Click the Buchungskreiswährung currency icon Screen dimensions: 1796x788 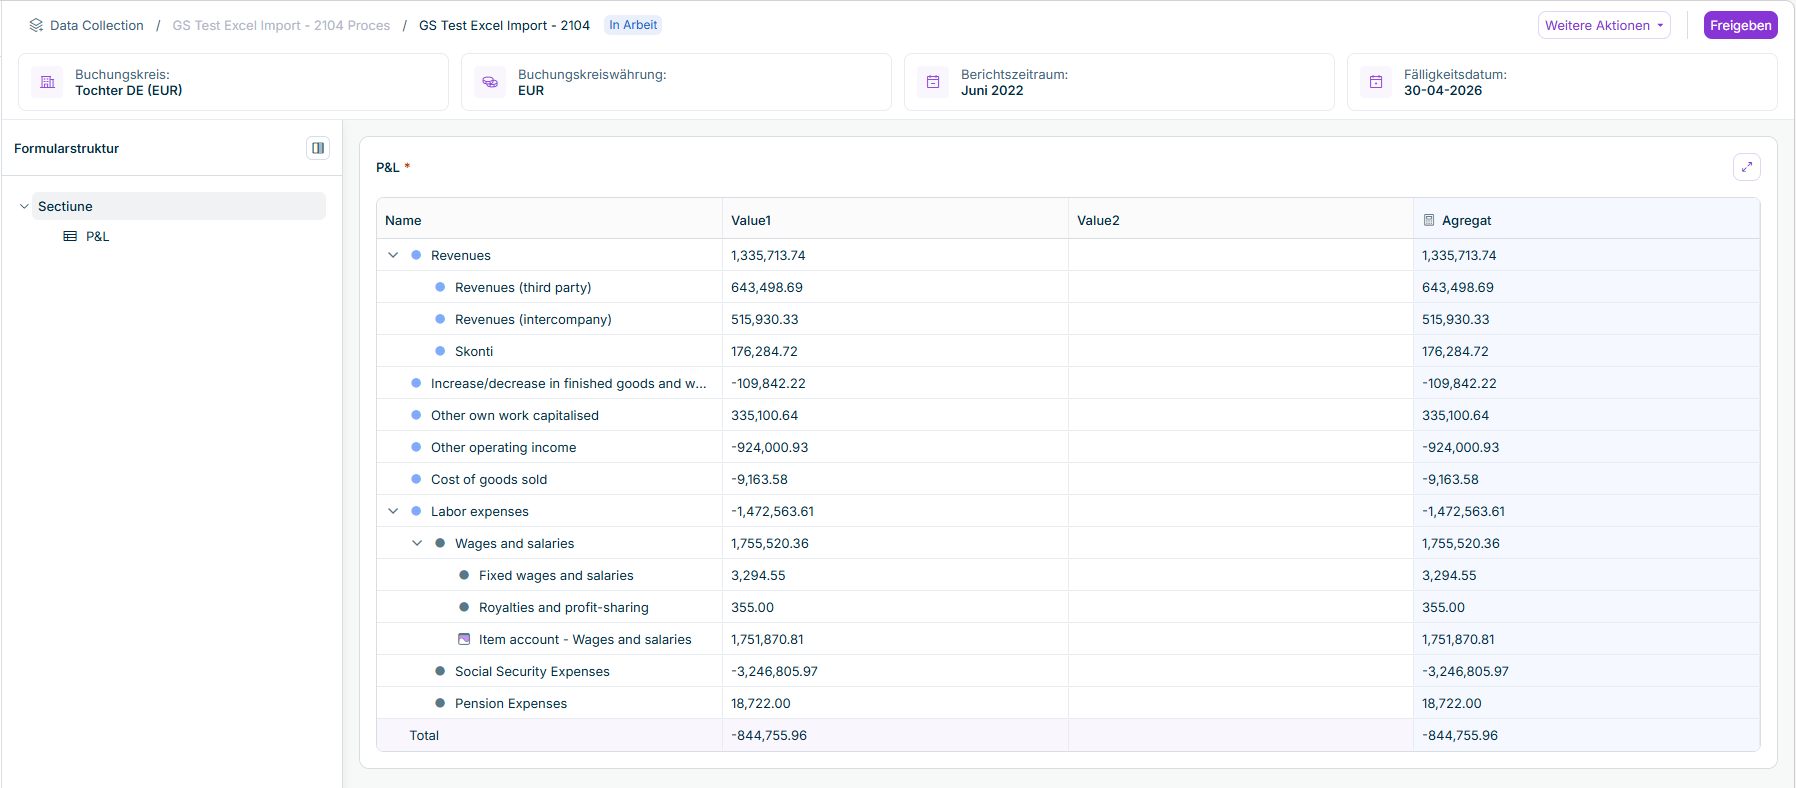click(490, 82)
